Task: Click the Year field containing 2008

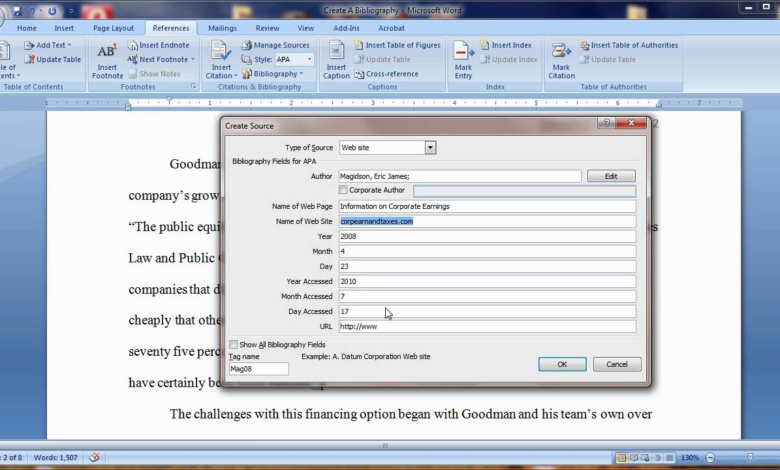Action: pyautogui.click(x=488, y=236)
